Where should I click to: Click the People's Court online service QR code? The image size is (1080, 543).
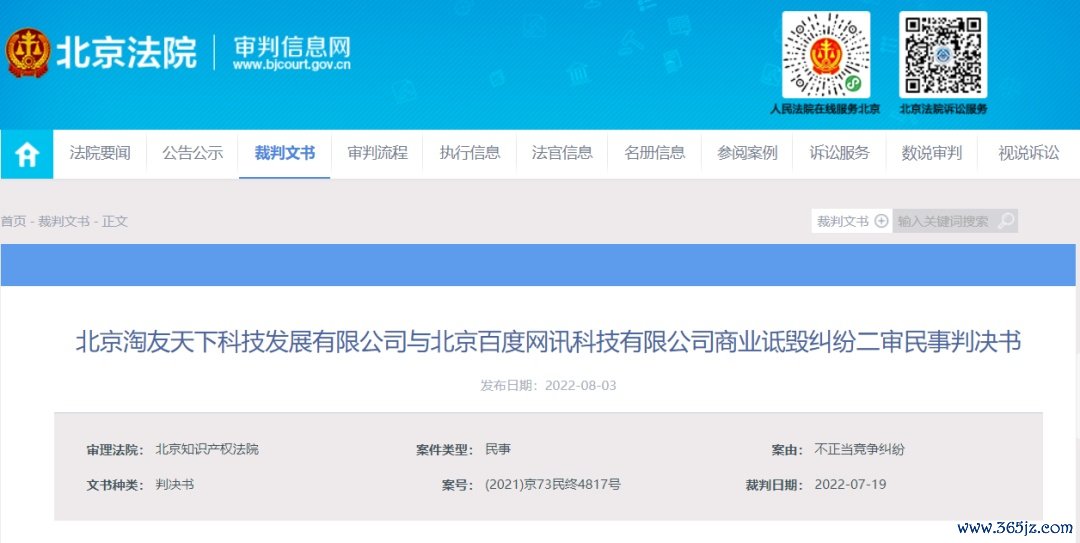point(825,55)
